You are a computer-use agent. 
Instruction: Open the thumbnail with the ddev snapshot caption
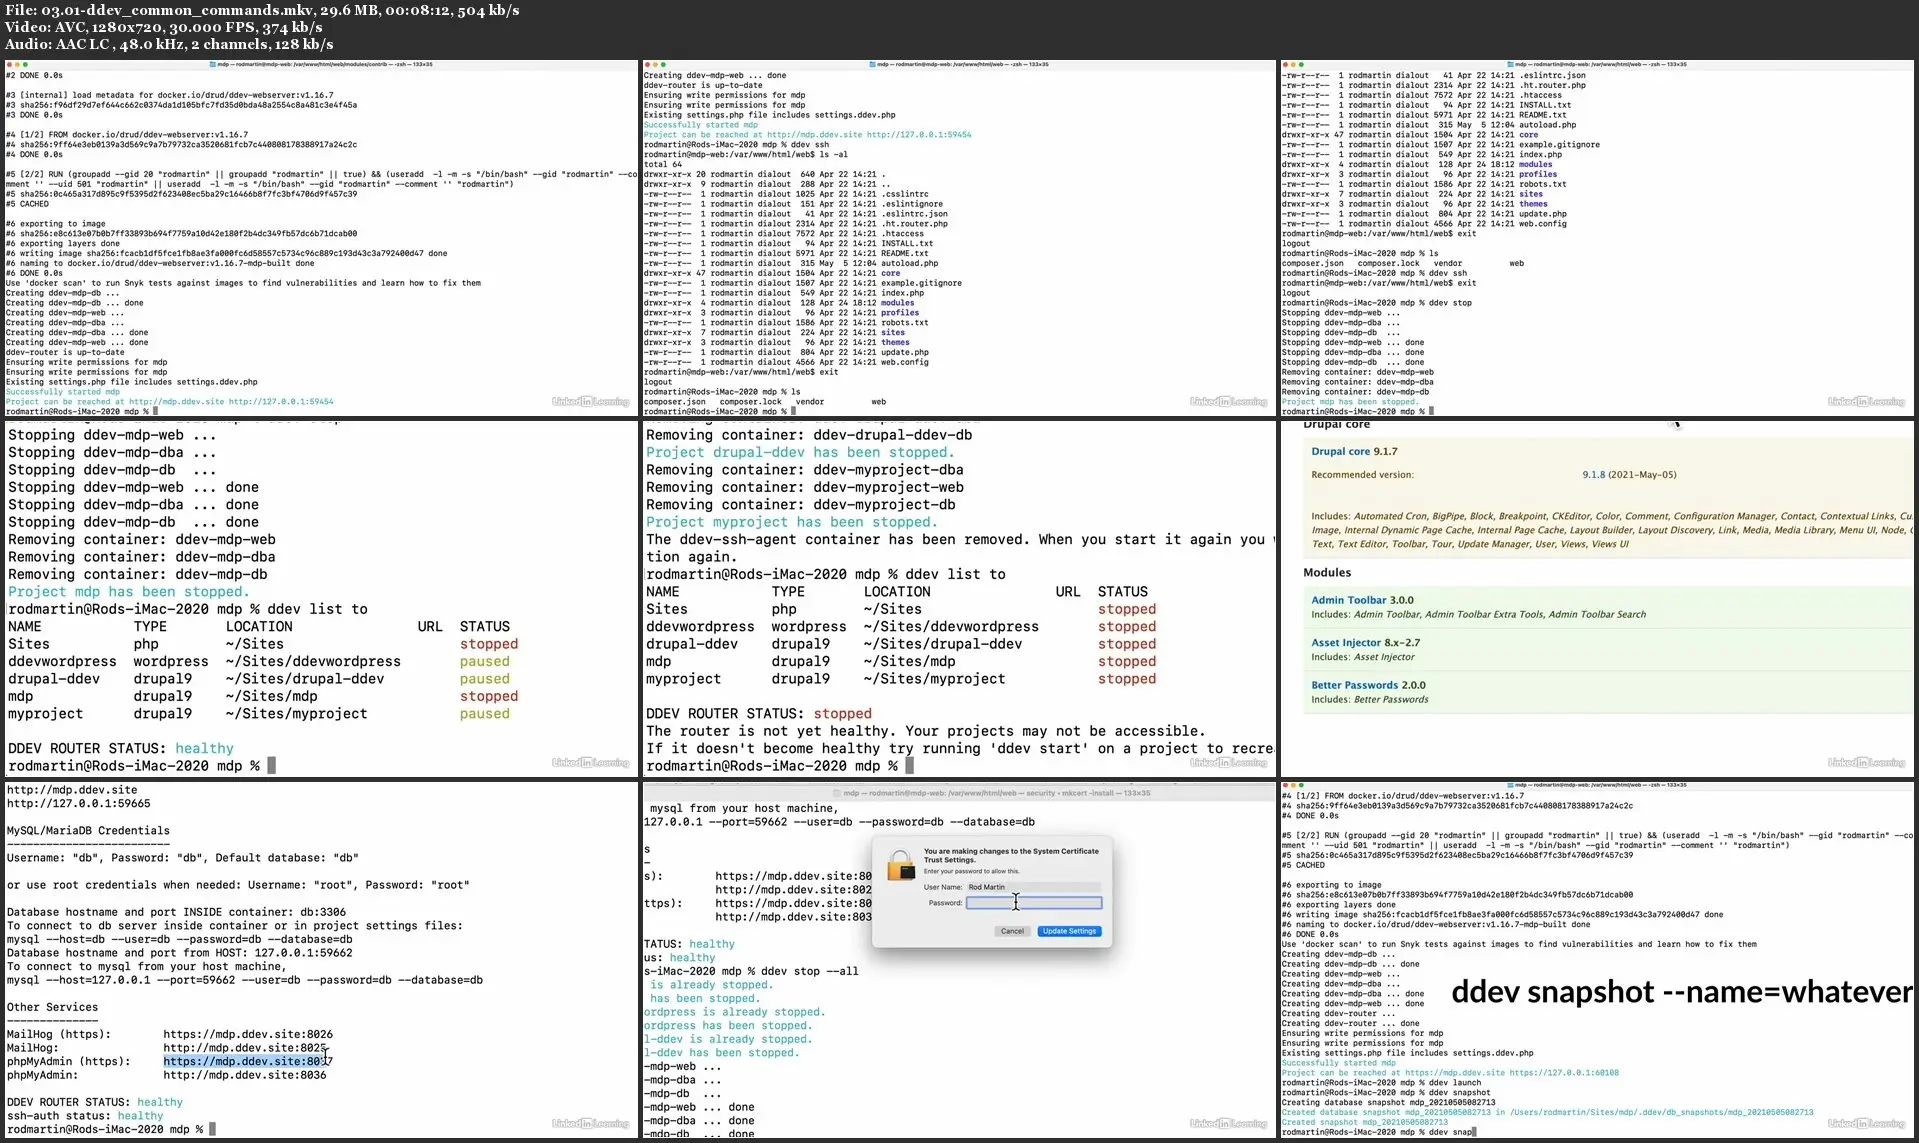[x=1597, y=960]
